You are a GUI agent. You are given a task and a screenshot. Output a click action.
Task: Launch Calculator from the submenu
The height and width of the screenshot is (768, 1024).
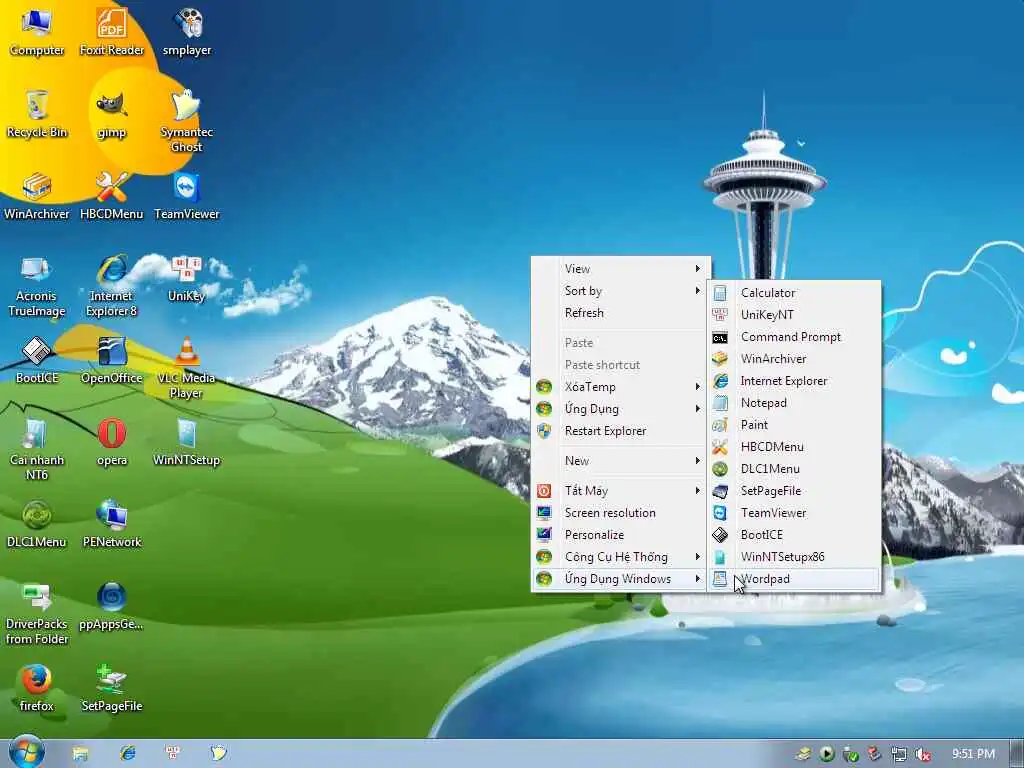(x=794, y=293)
